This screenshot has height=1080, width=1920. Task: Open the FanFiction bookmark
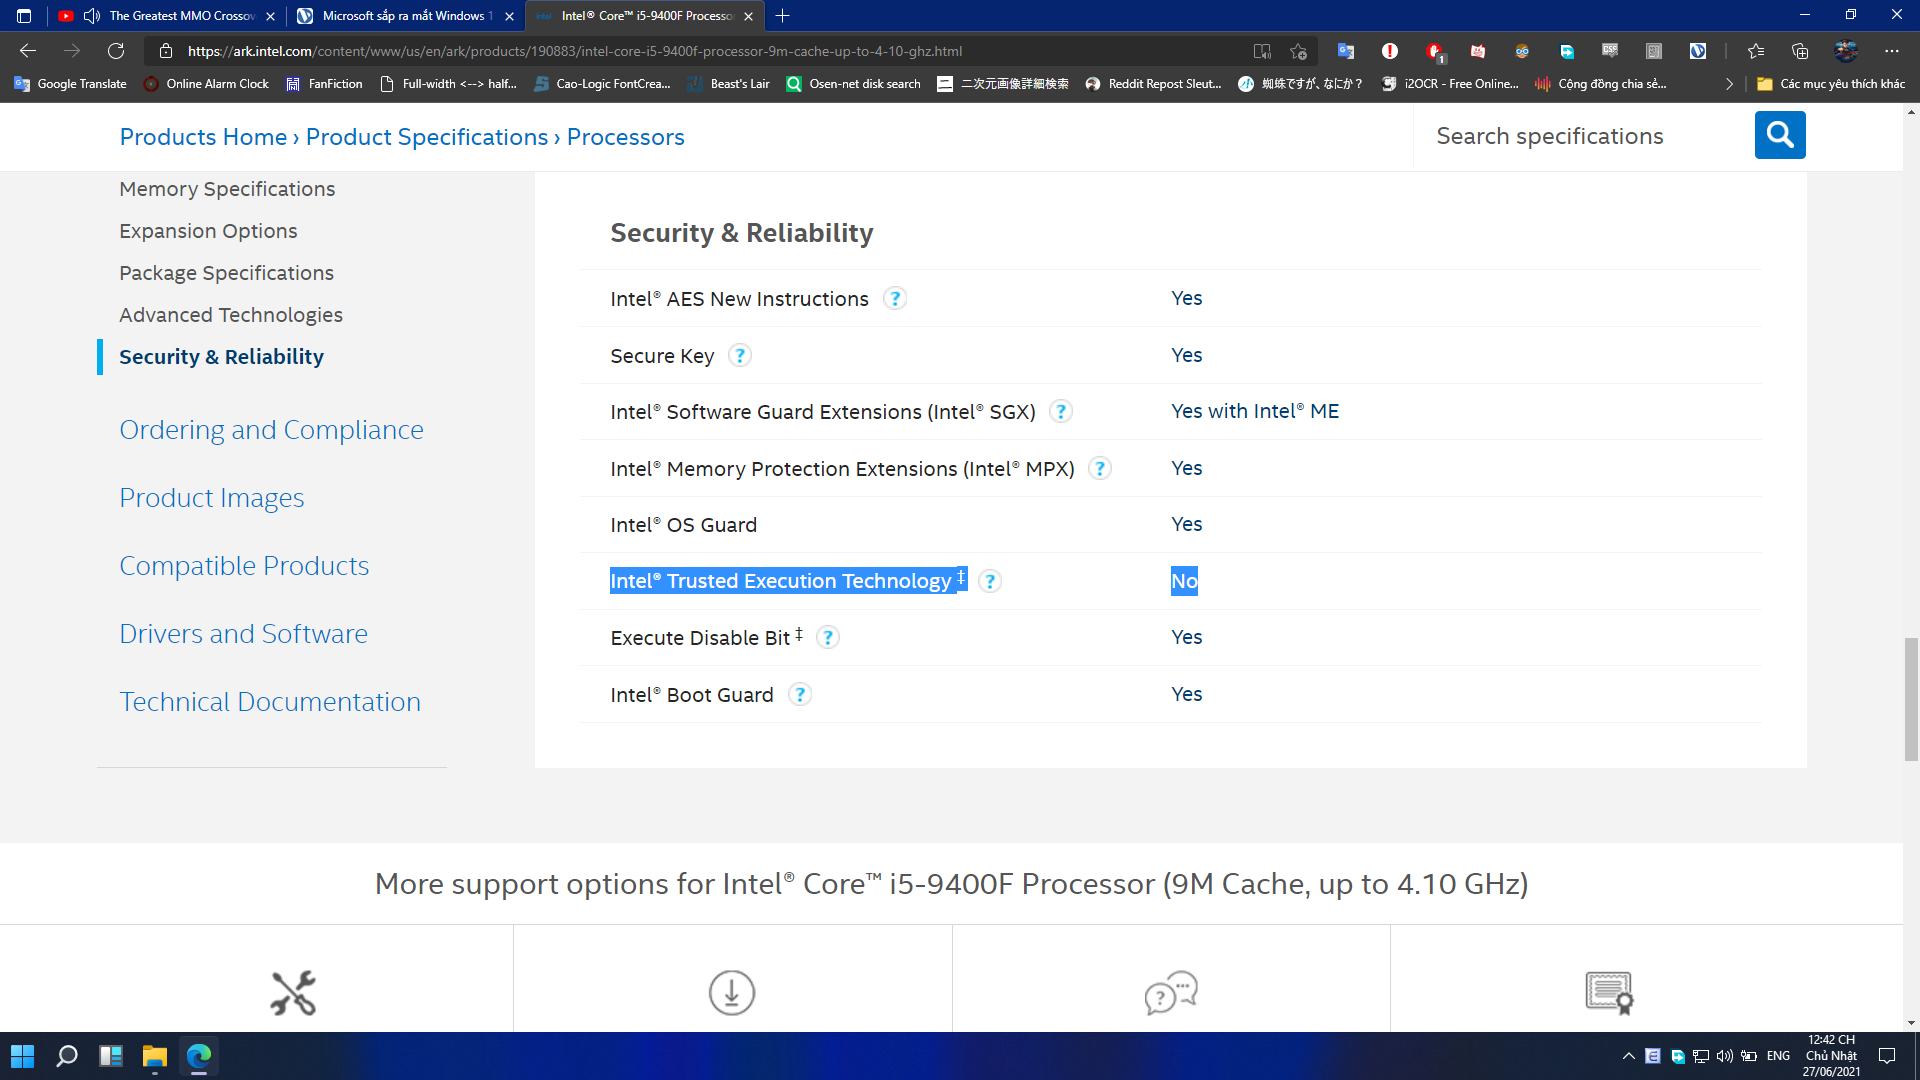click(324, 84)
